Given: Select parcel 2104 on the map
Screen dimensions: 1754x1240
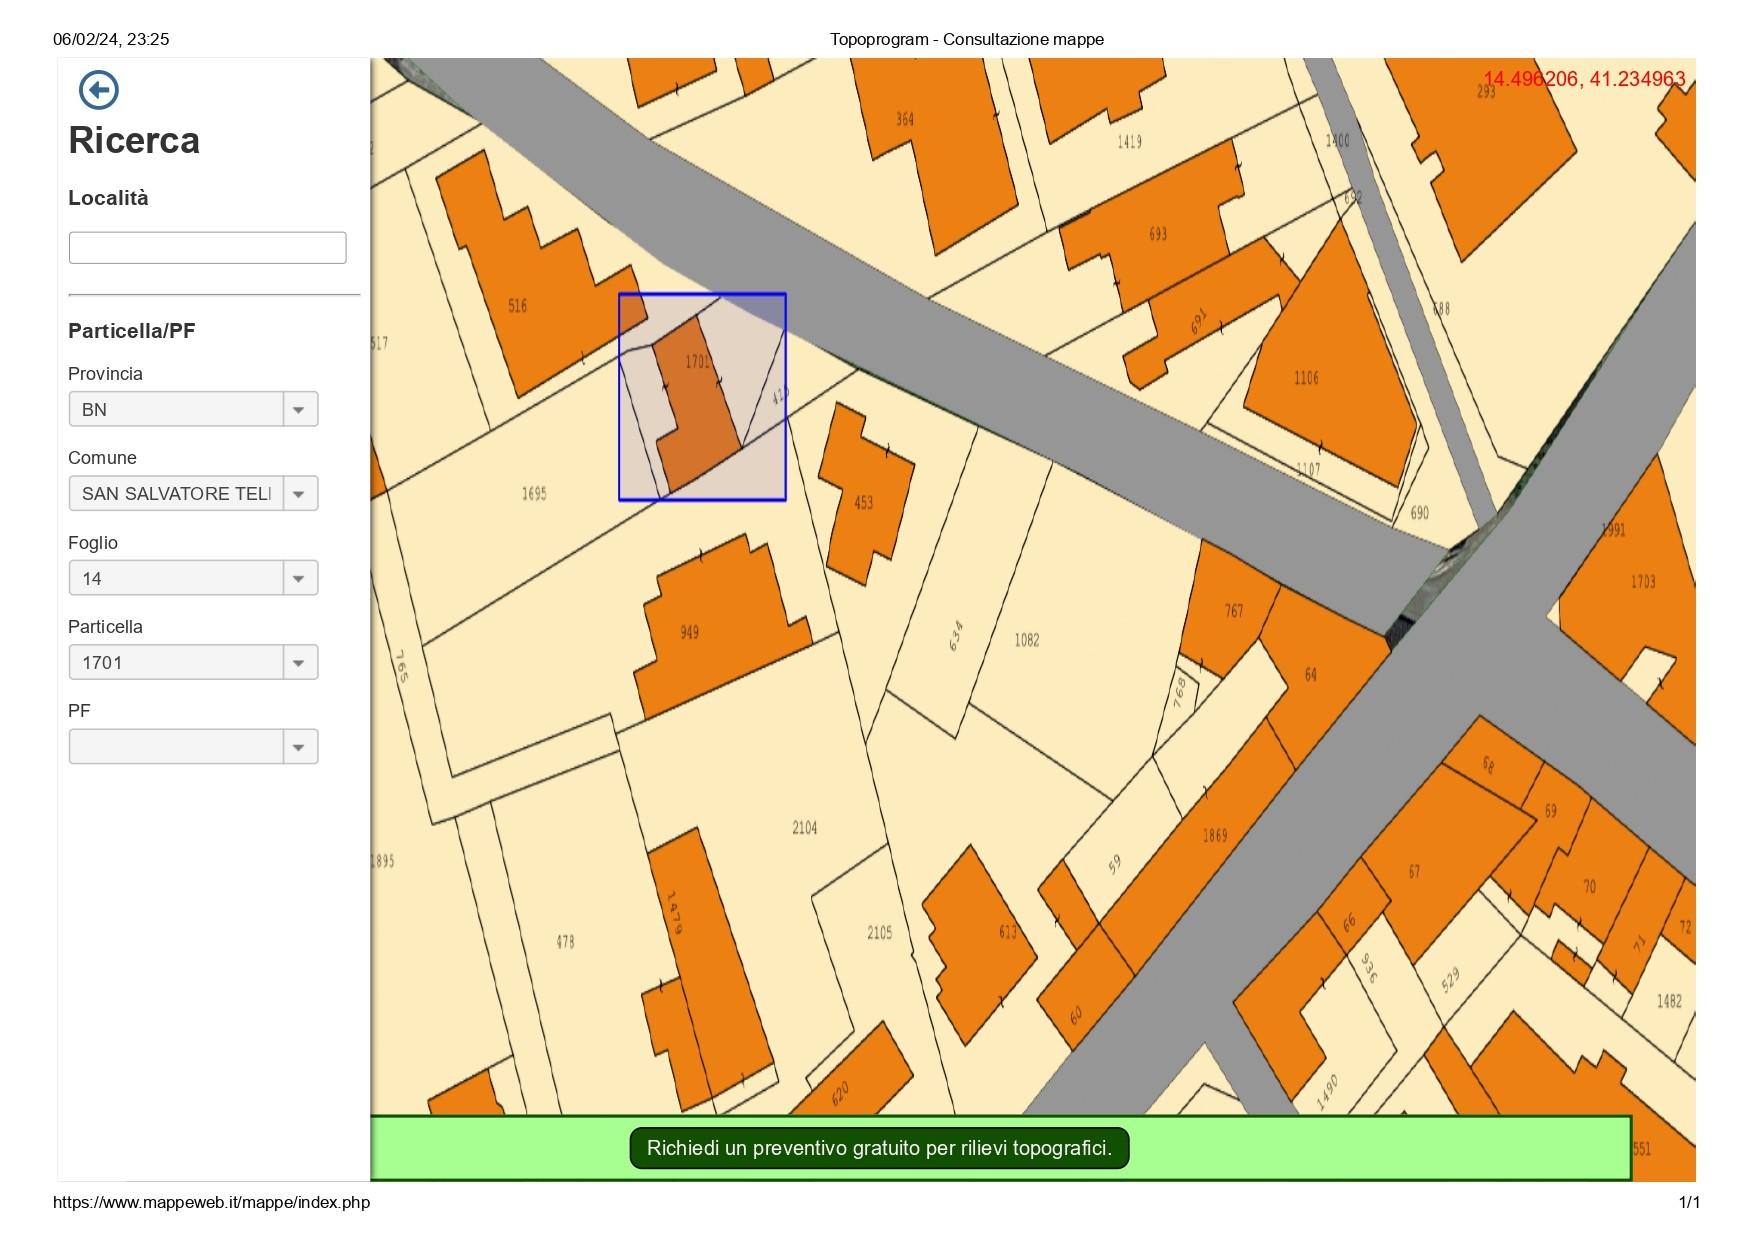Looking at the screenshot, I should point(804,828).
